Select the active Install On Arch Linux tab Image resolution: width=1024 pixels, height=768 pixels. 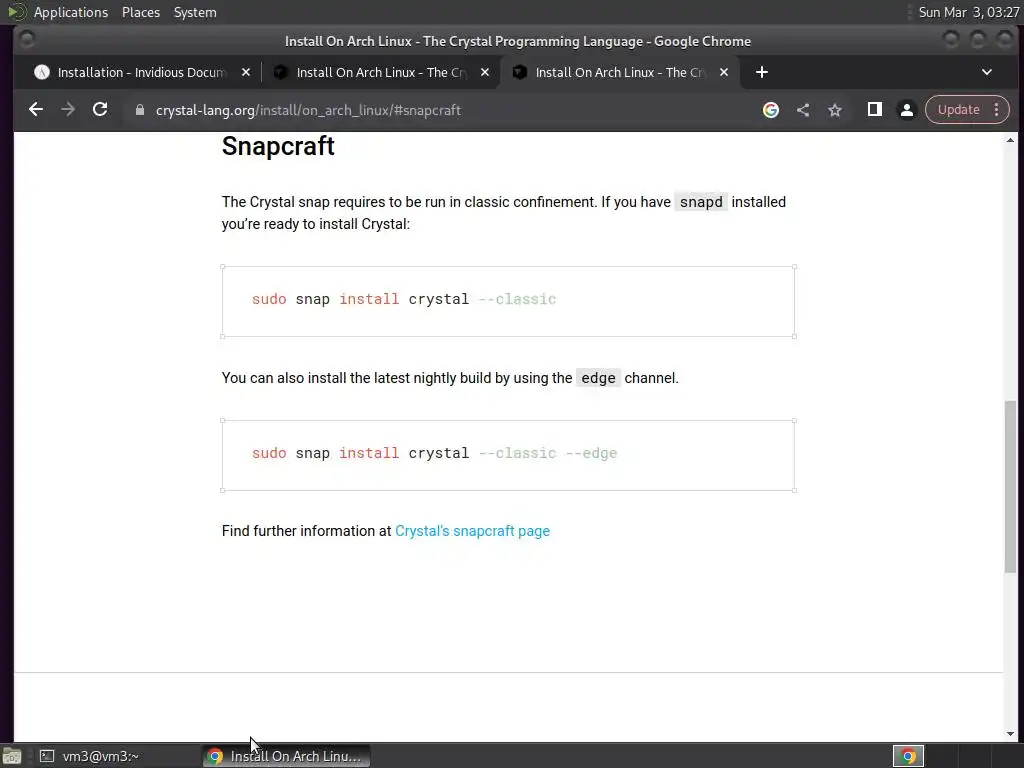pyautogui.click(x=620, y=72)
